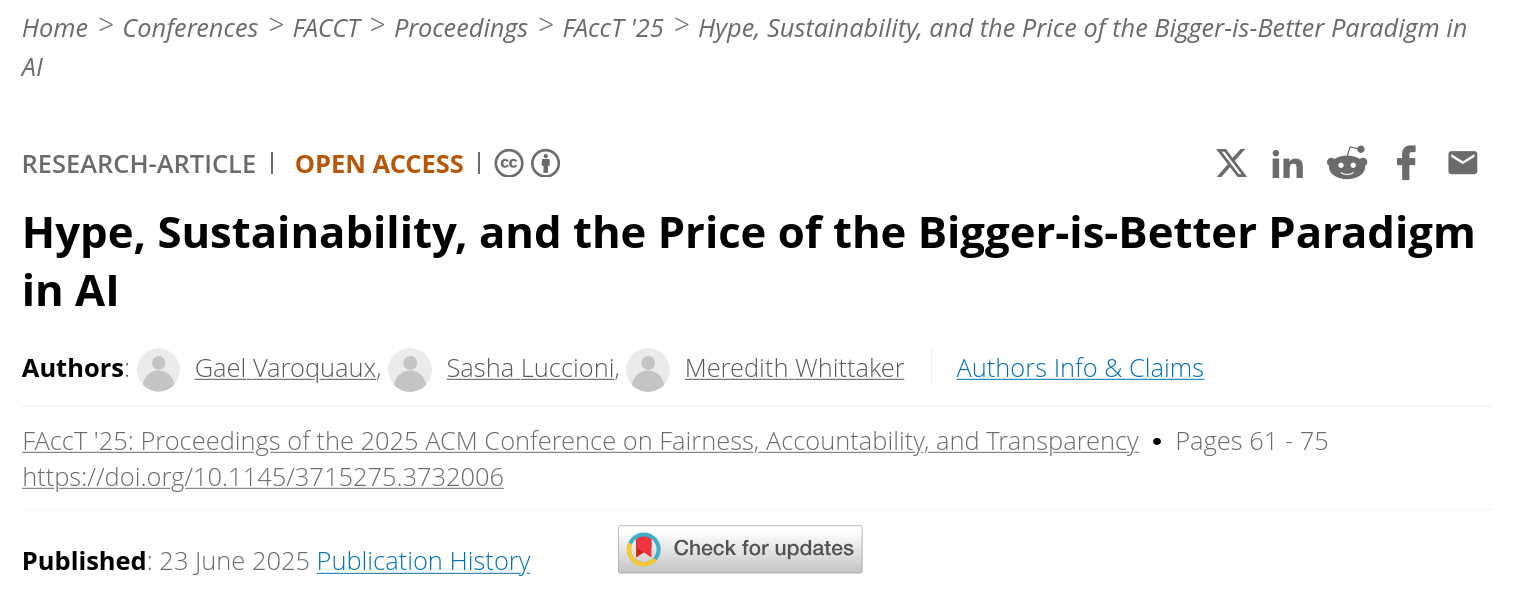Click the Check for updates button

[740, 549]
